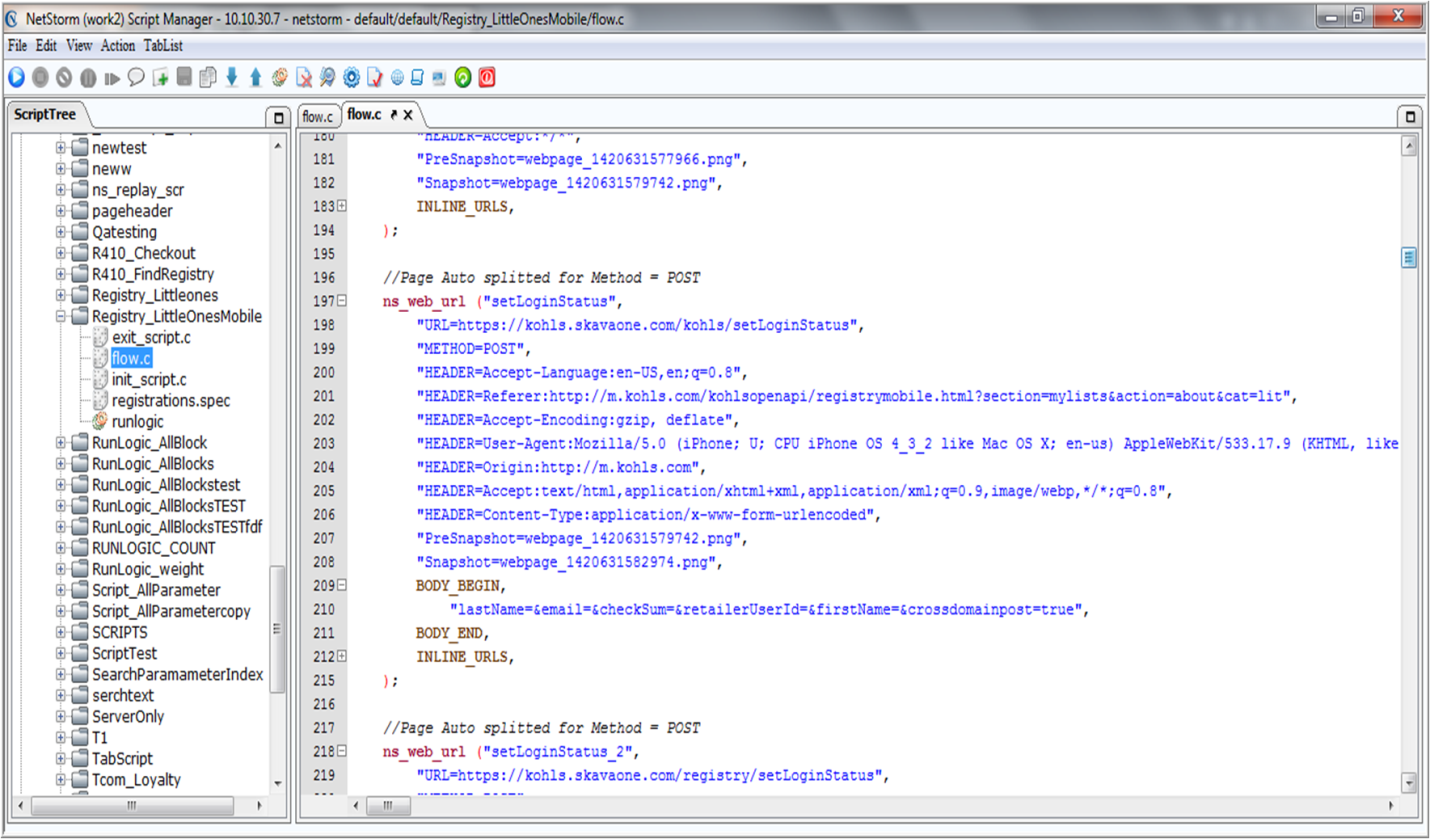Click the blue down arrow icon

coord(232,77)
